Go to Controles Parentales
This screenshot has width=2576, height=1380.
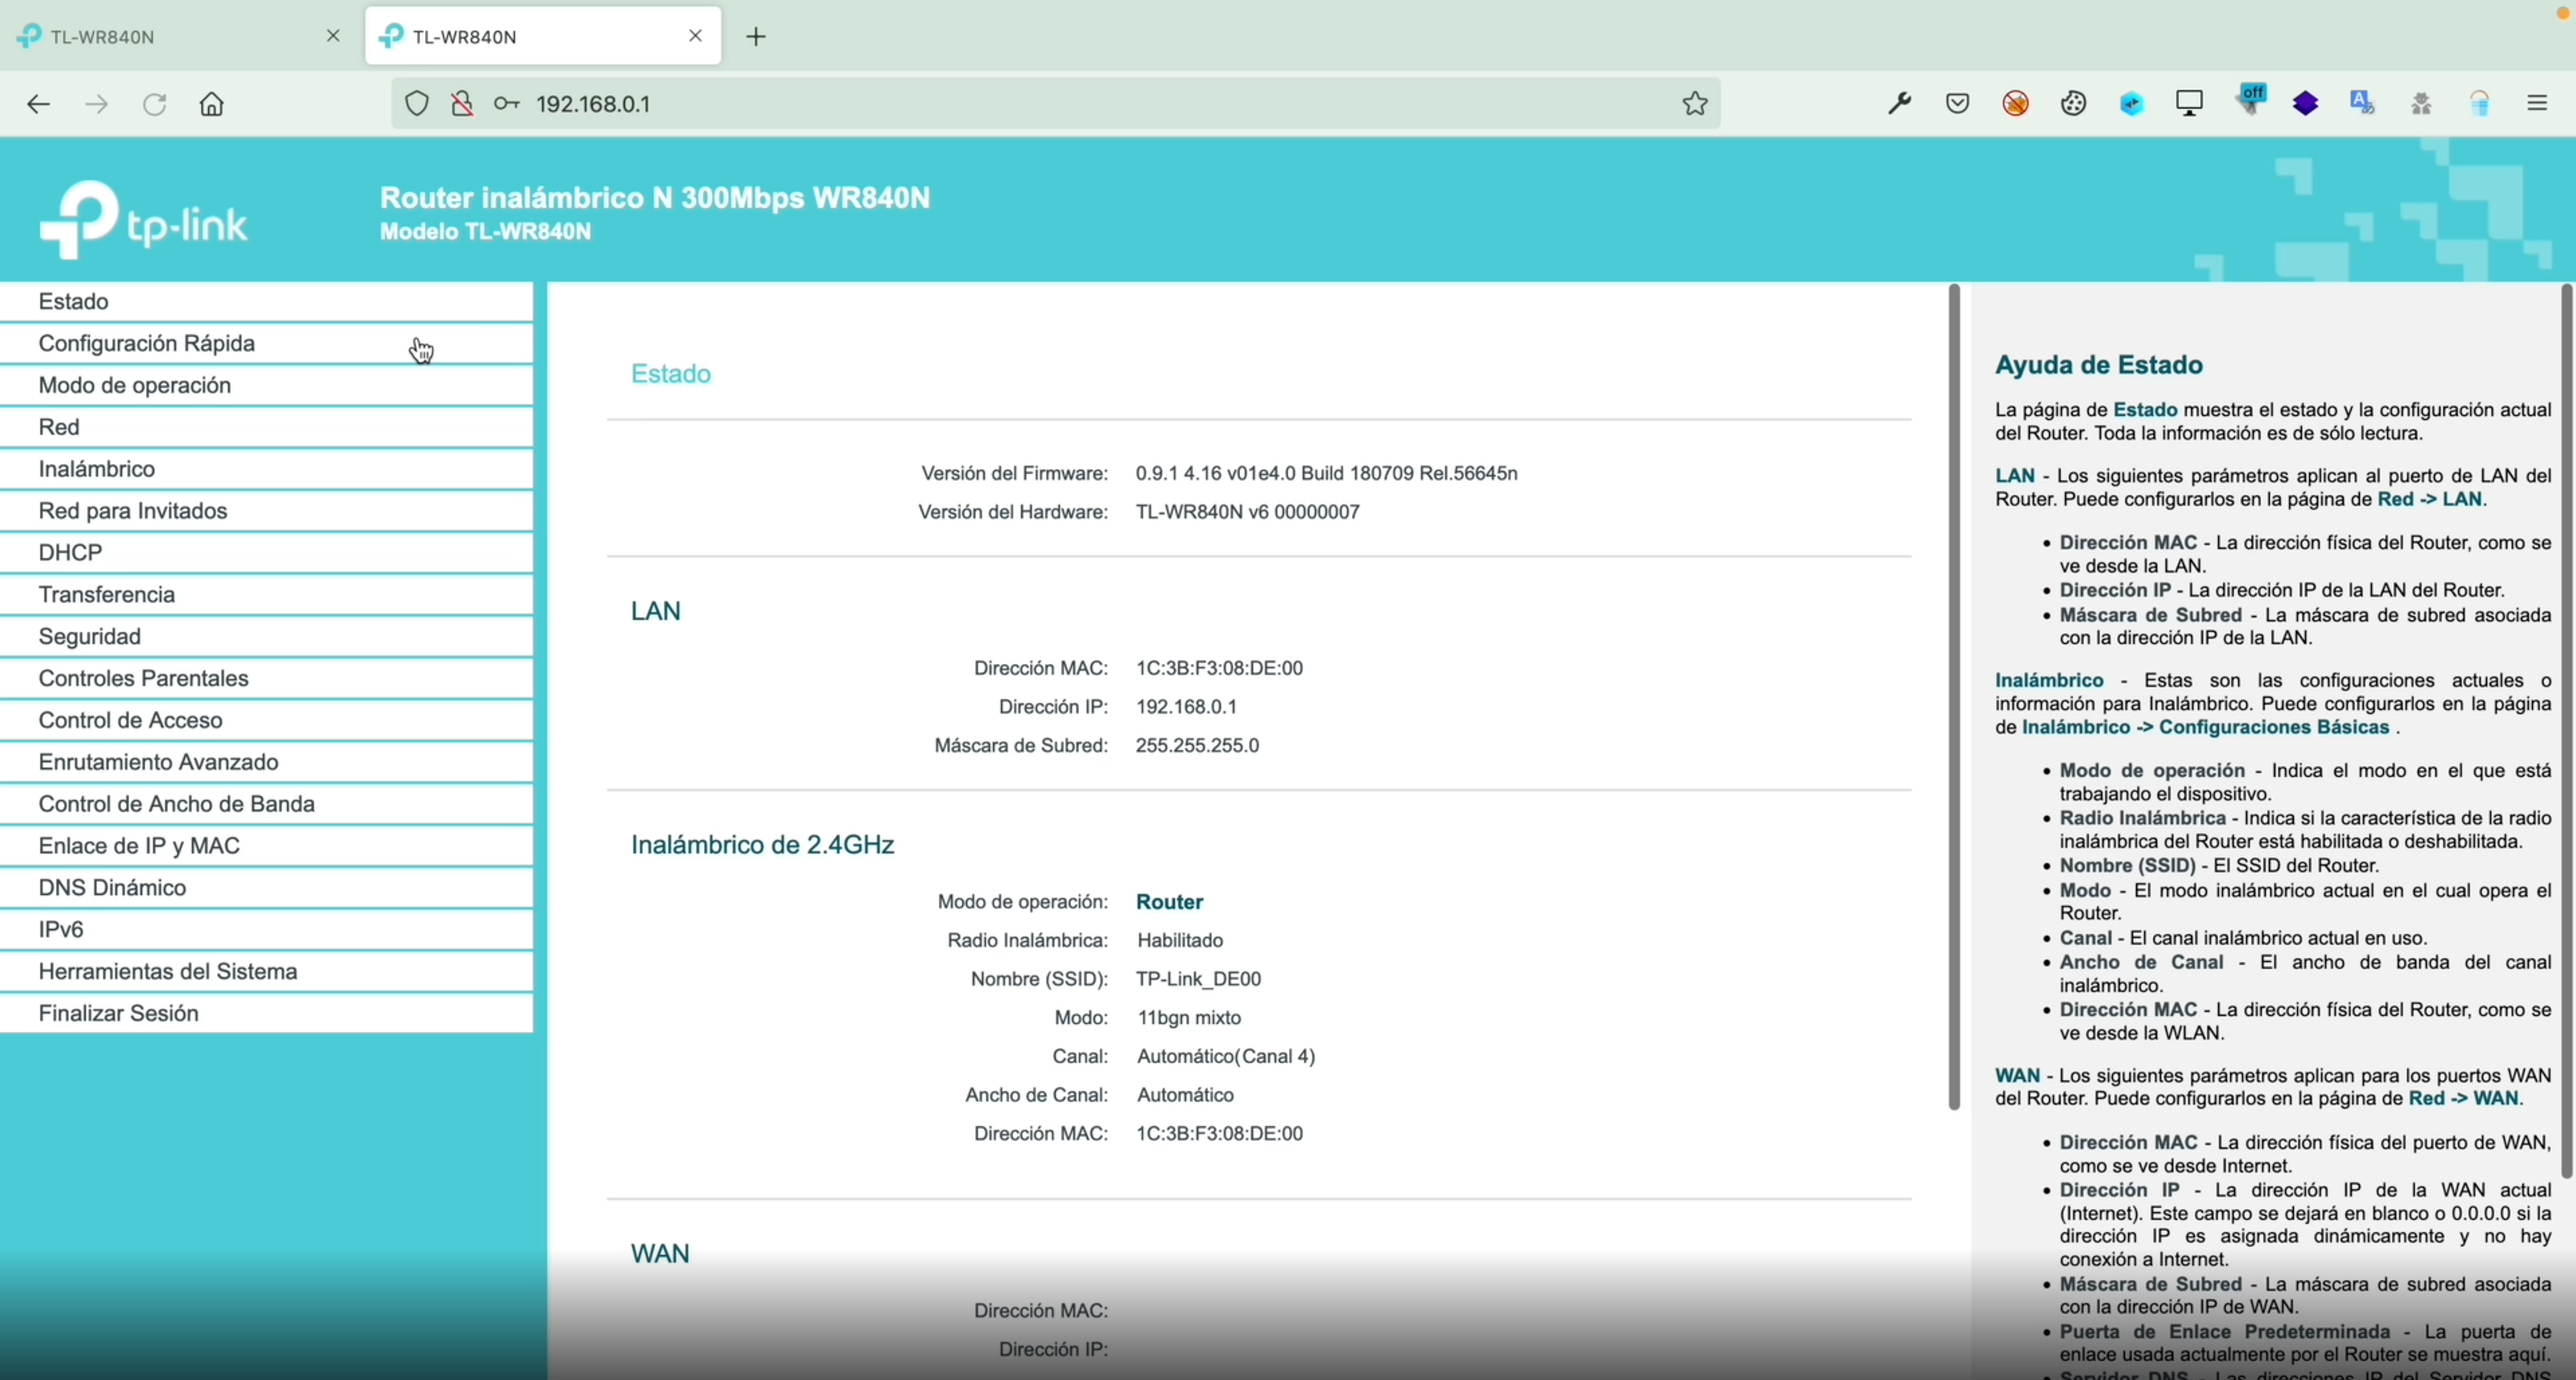[266, 679]
